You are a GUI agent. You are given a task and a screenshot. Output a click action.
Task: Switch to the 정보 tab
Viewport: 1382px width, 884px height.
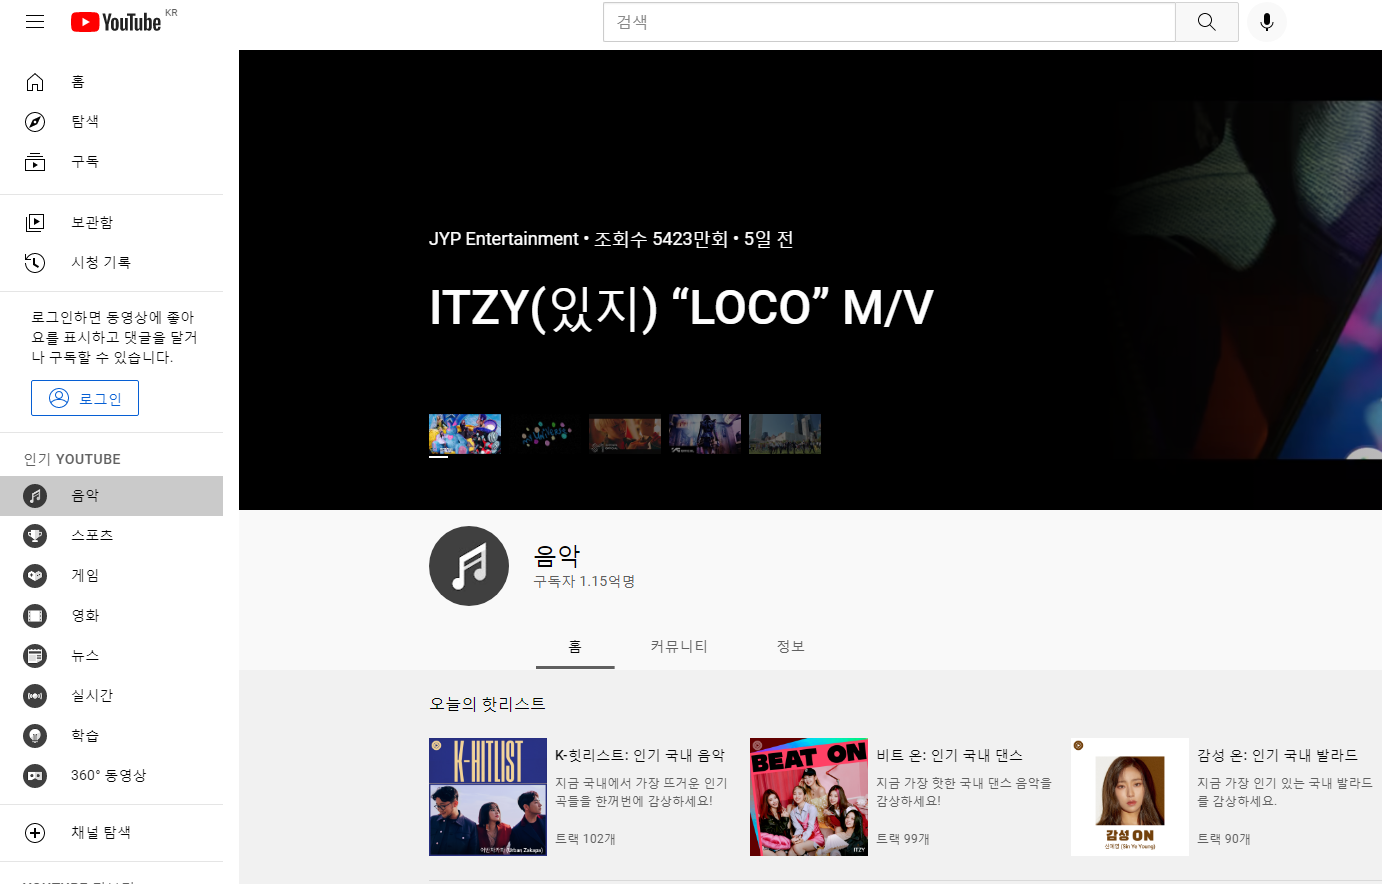point(791,647)
